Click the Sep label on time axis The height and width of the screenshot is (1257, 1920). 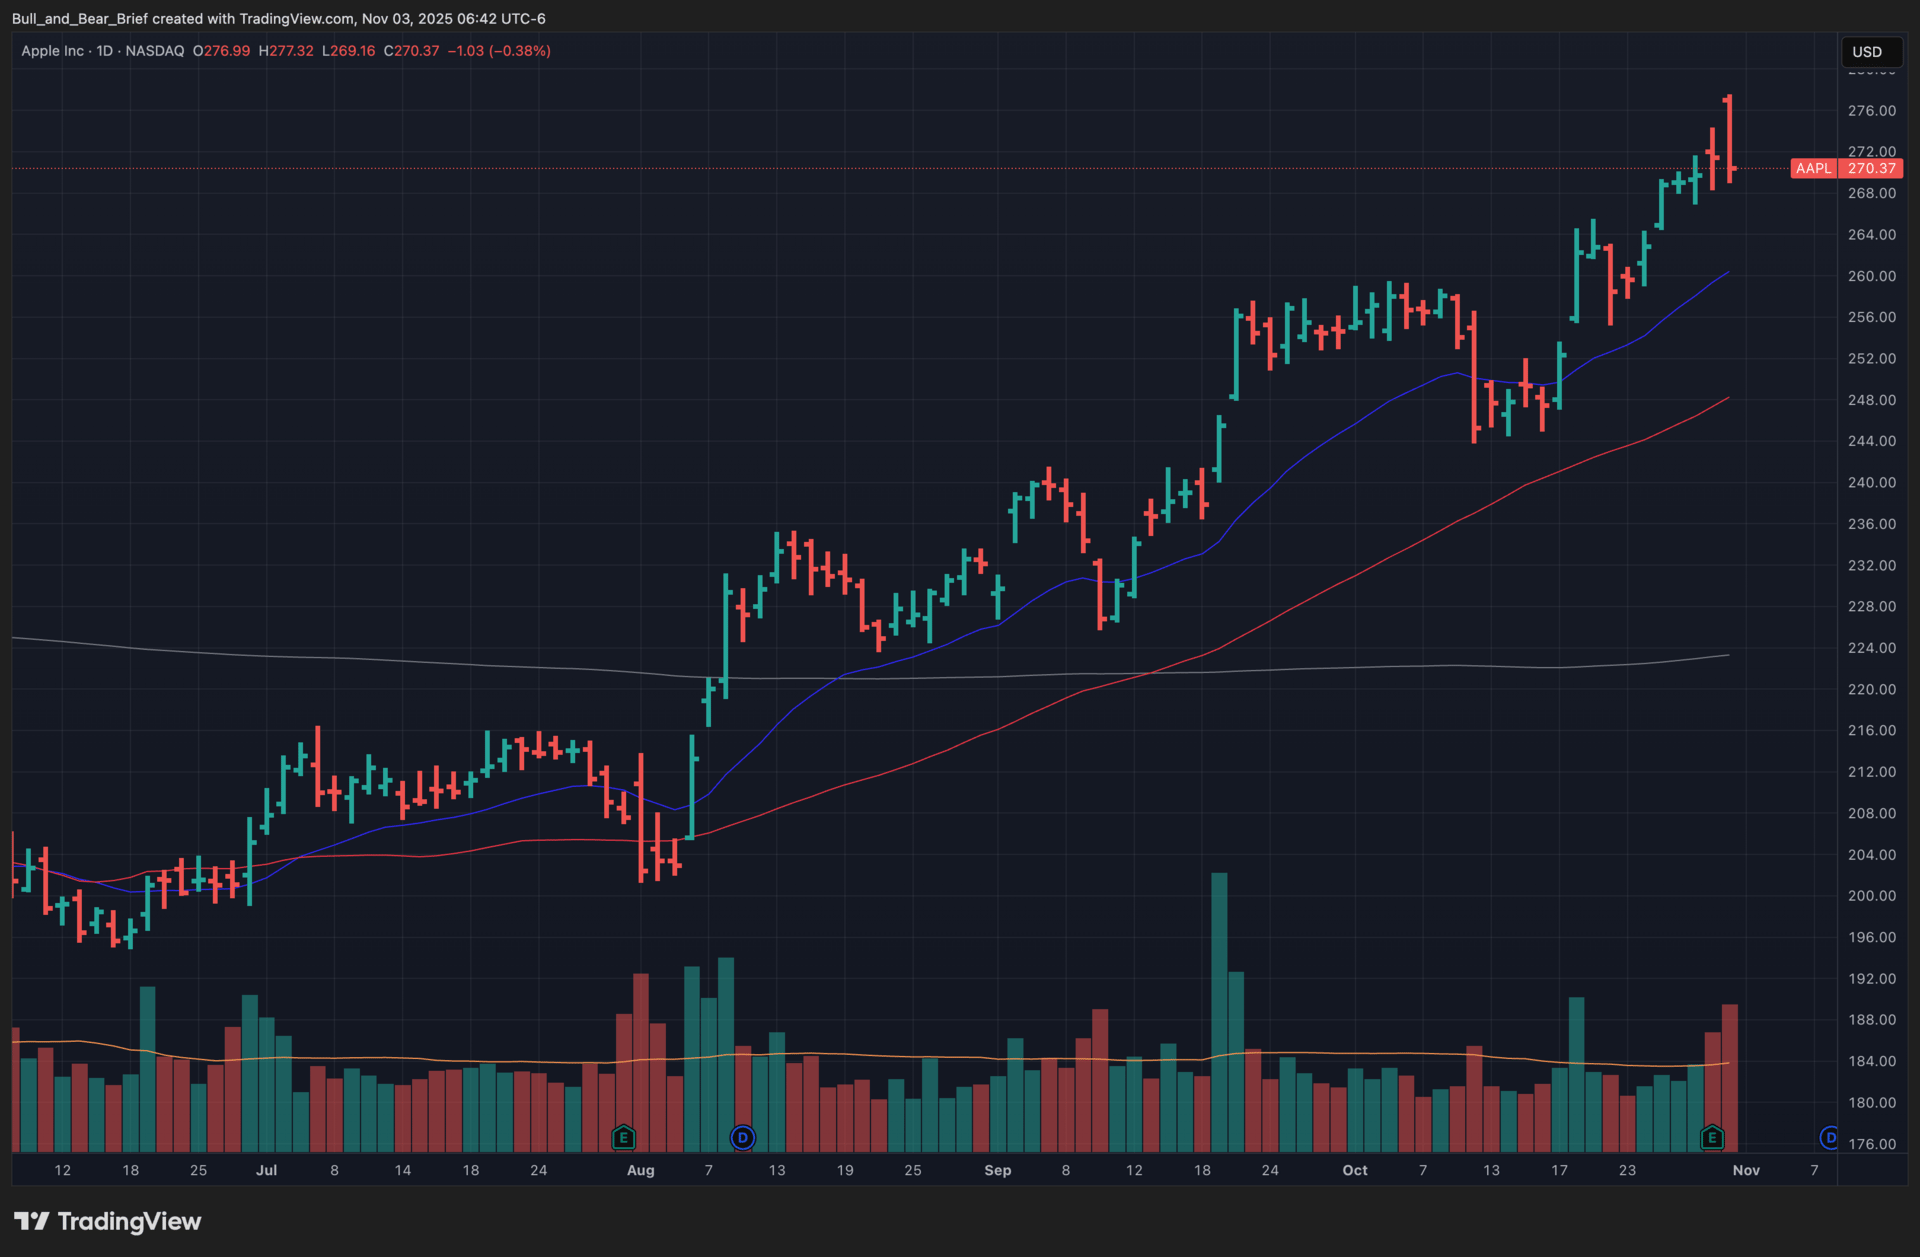coord(997,1170)
